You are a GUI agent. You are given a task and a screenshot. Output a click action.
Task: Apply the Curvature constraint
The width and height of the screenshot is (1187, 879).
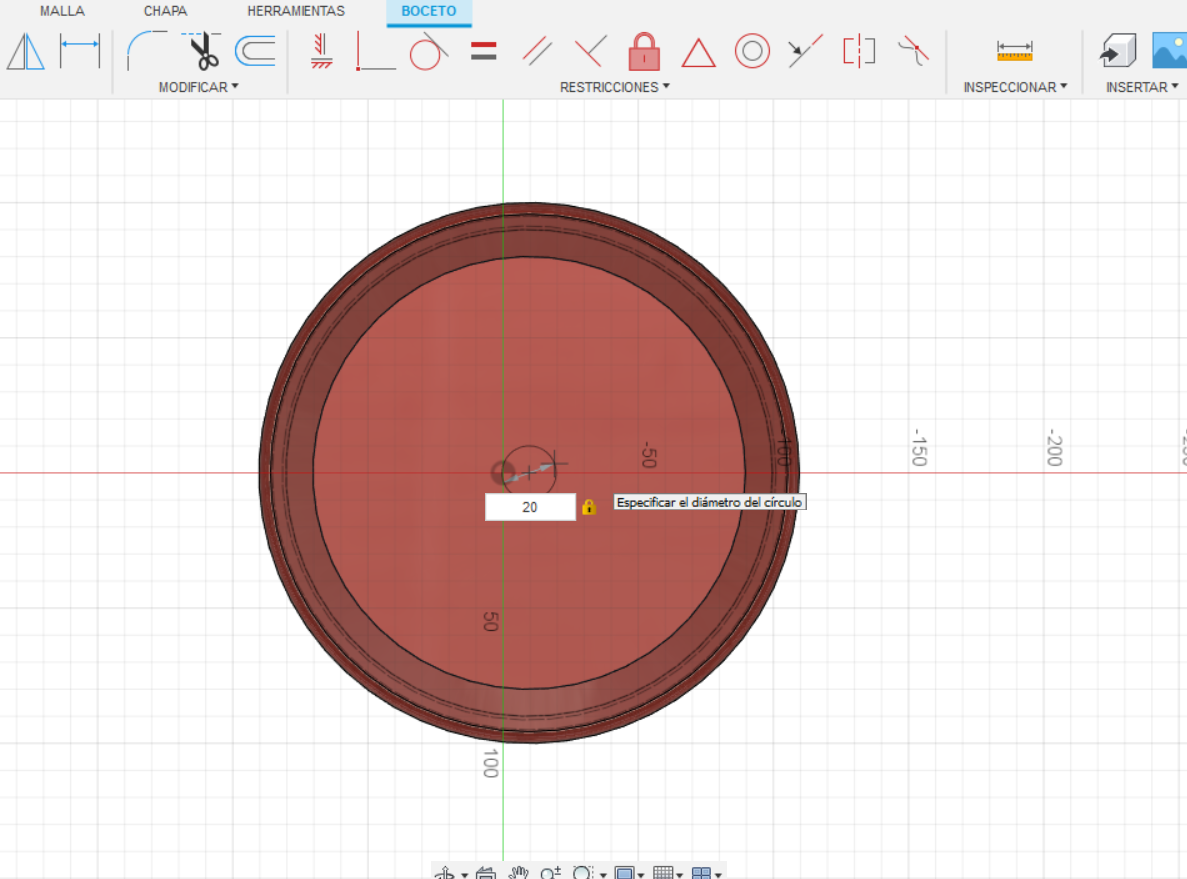click(x=913, y=51)
